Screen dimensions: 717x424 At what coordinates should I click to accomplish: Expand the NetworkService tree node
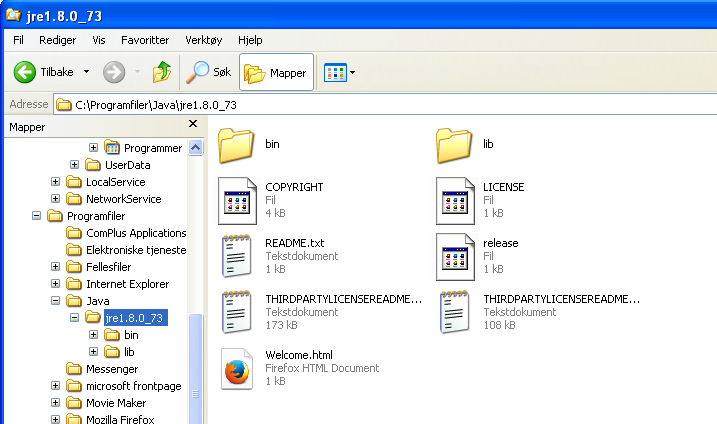[55, 199]
